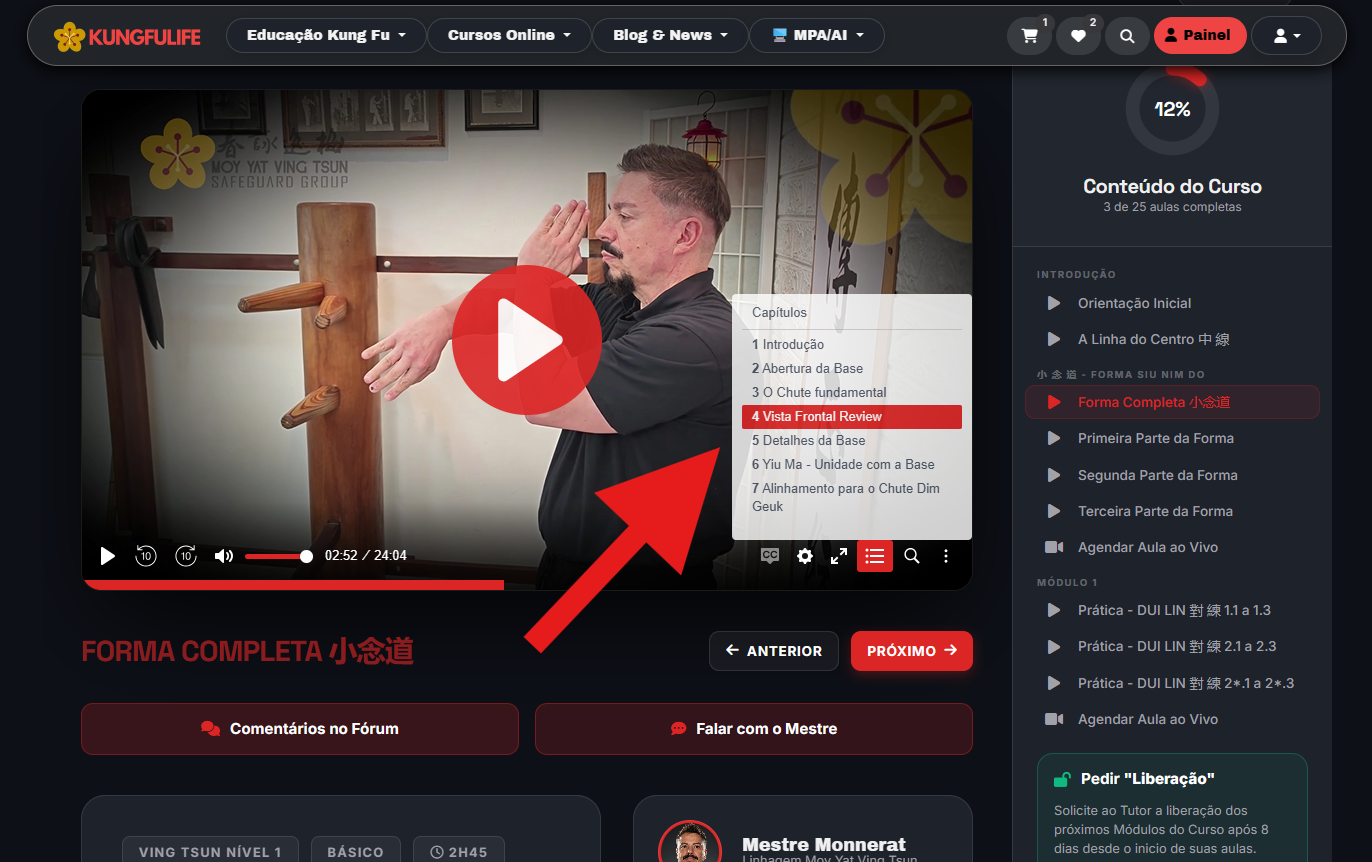Click the VING TSUN NÍVEL 1 tag
1372x862 pixels.
210,852
